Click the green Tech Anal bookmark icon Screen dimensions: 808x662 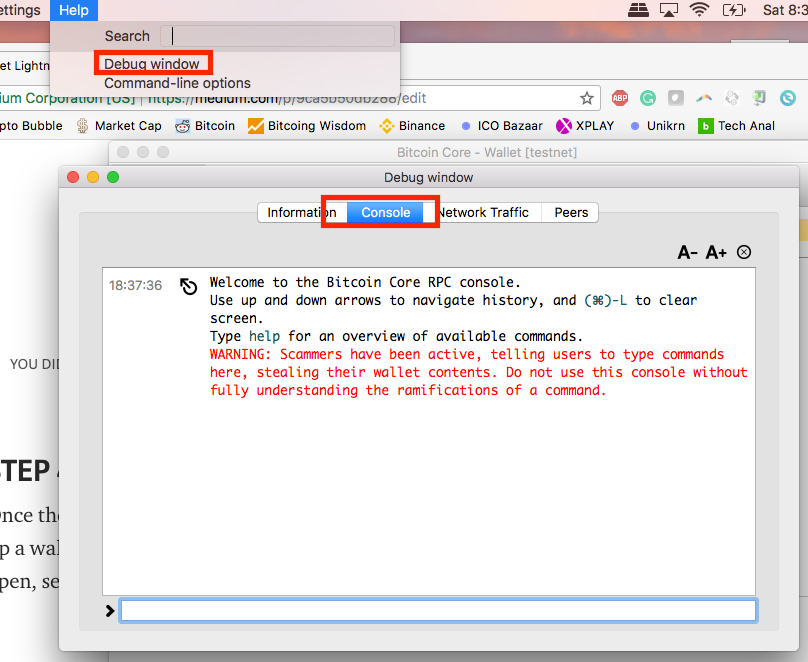coord(705,126)
